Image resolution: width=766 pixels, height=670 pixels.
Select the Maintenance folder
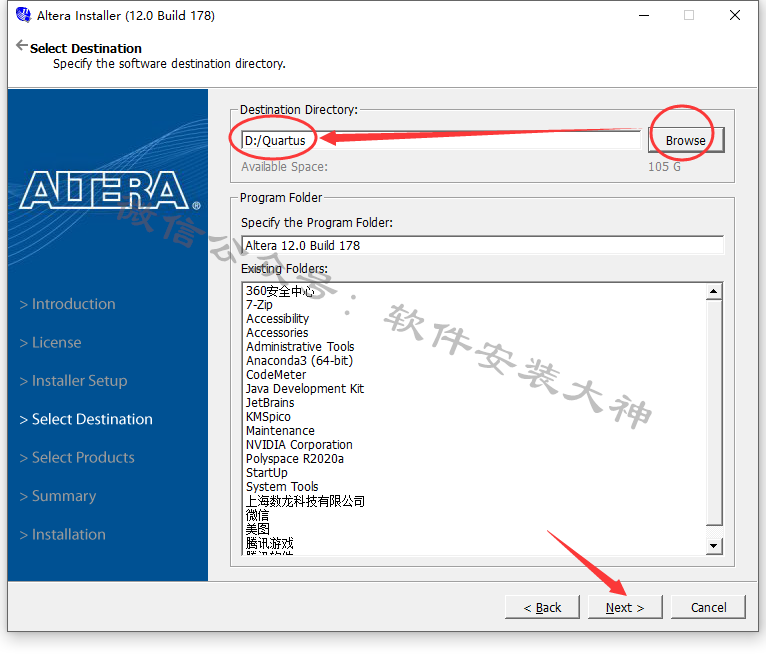280,431
